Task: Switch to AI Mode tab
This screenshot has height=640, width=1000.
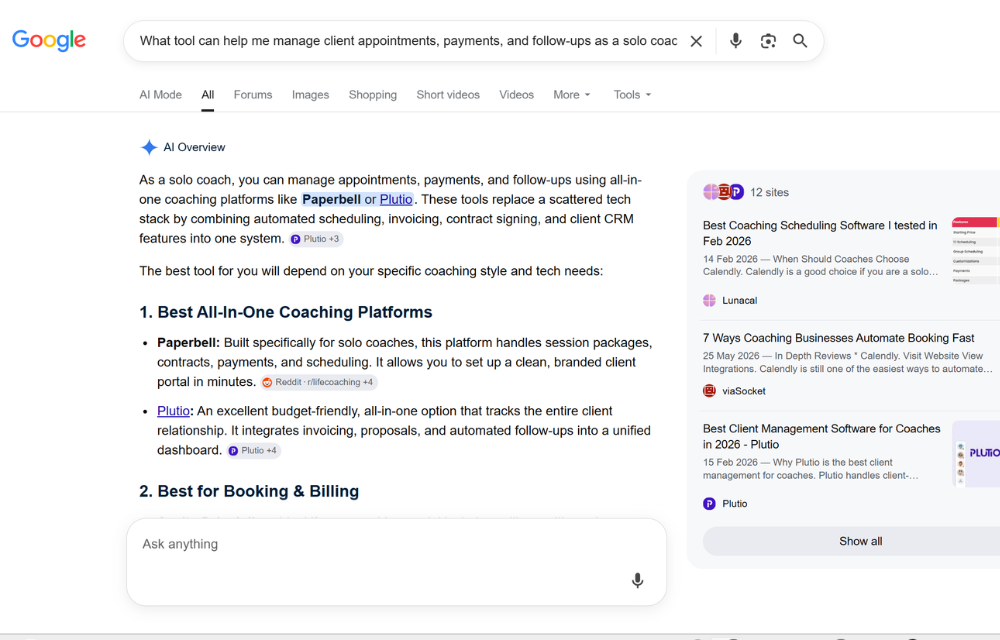Action: pyautogui.click(x=161, y=95)
